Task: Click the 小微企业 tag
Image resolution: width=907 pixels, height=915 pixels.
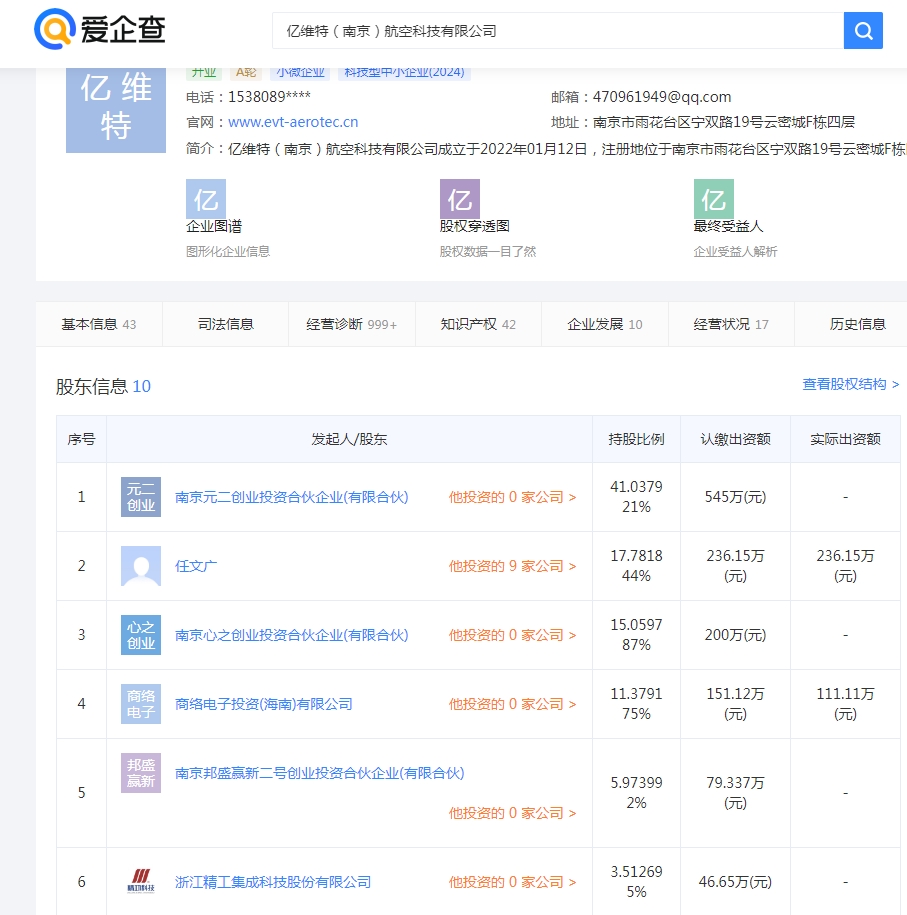Action: pyautogui.click(x=300, y=73)
